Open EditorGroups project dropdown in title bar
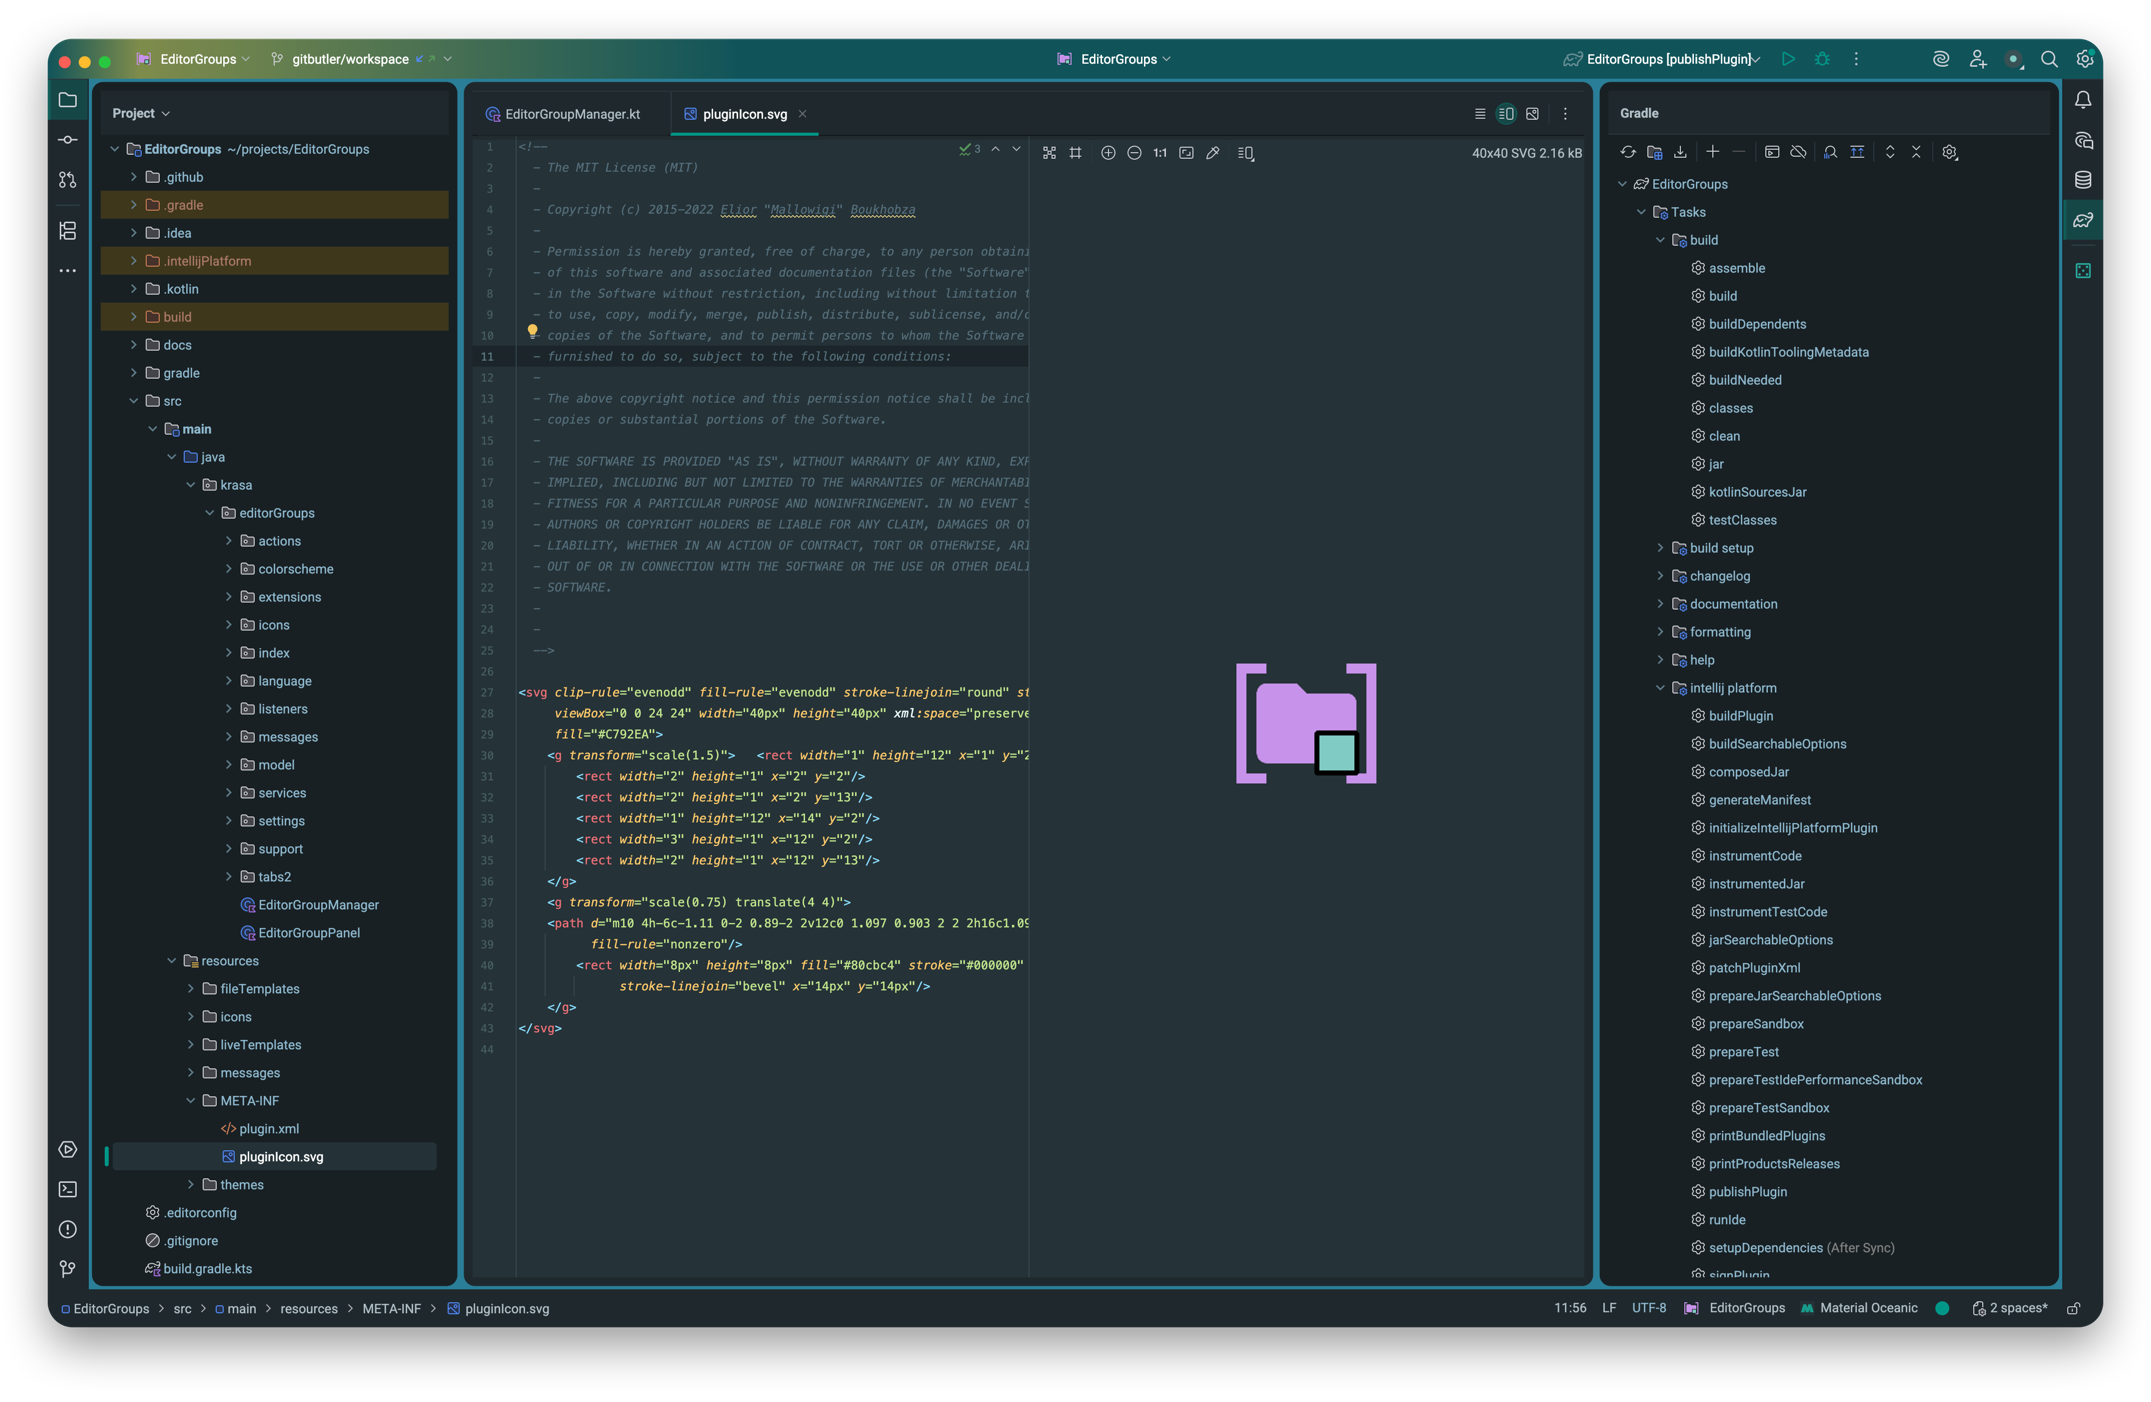This screenshot has width=2151, height=1402. tap(193, 59)
